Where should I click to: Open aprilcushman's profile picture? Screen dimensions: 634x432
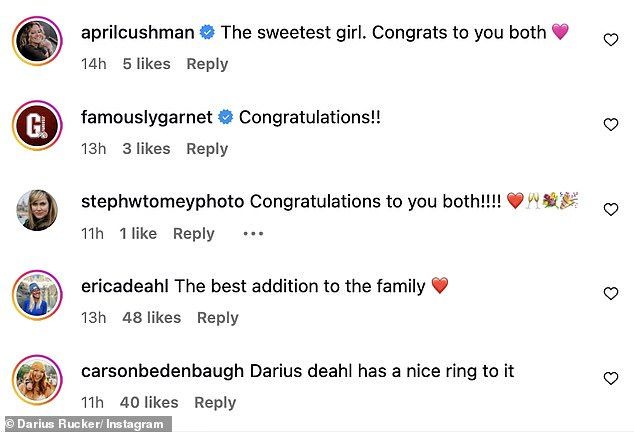coord(39,40)
